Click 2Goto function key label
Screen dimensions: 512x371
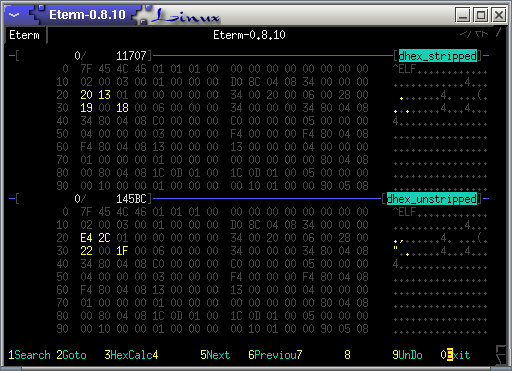[71, 355]
